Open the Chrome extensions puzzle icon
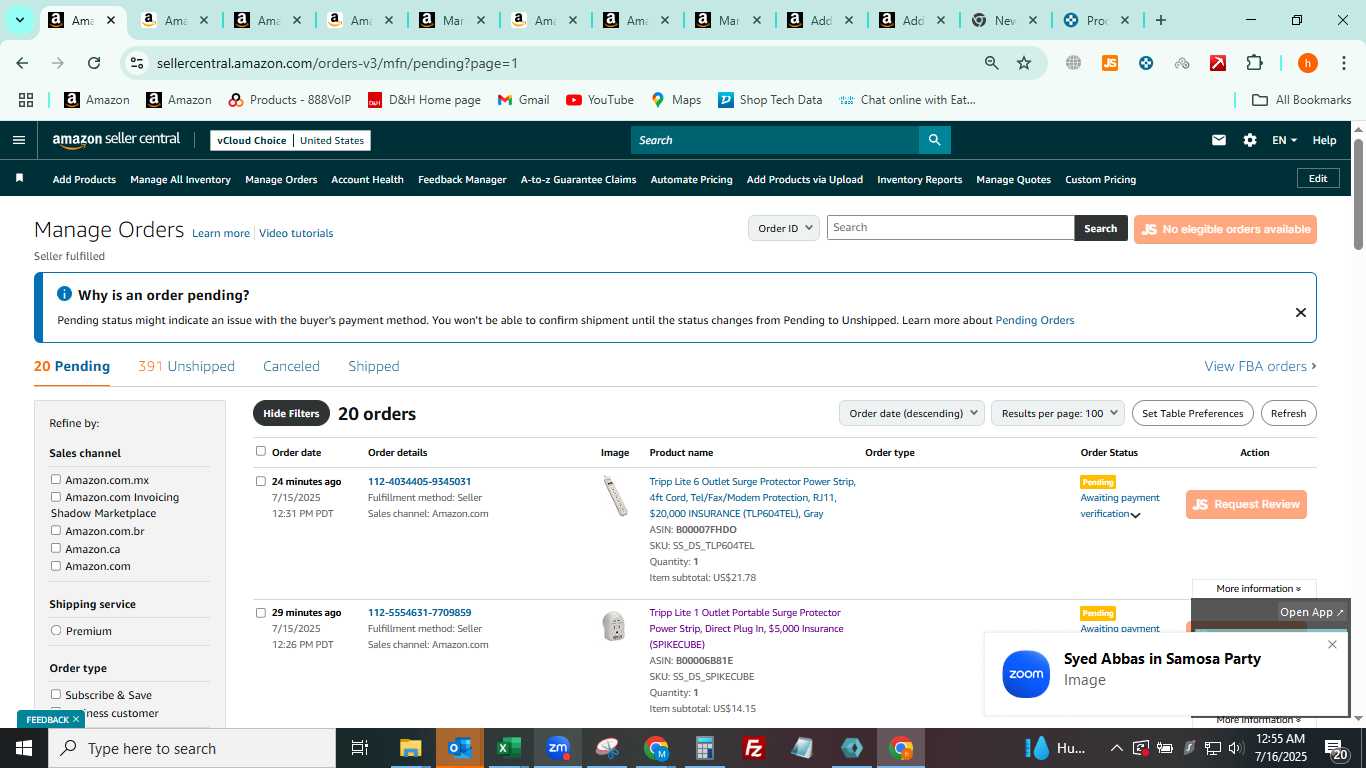The width and height of the screenshot is (1366, 768). tap(1254, 63)
